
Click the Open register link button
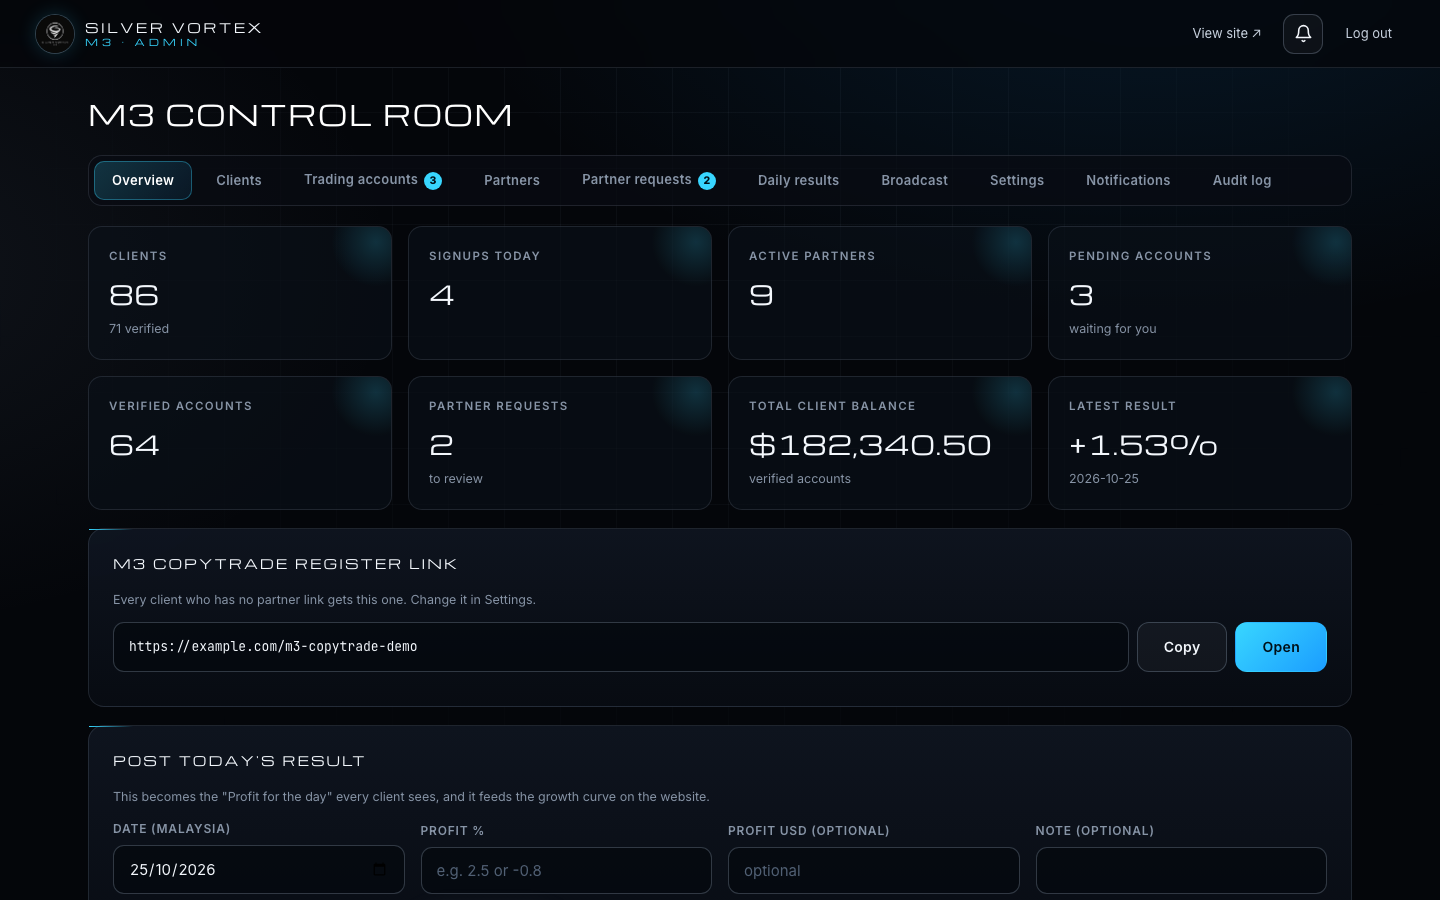click(1281, 647)
